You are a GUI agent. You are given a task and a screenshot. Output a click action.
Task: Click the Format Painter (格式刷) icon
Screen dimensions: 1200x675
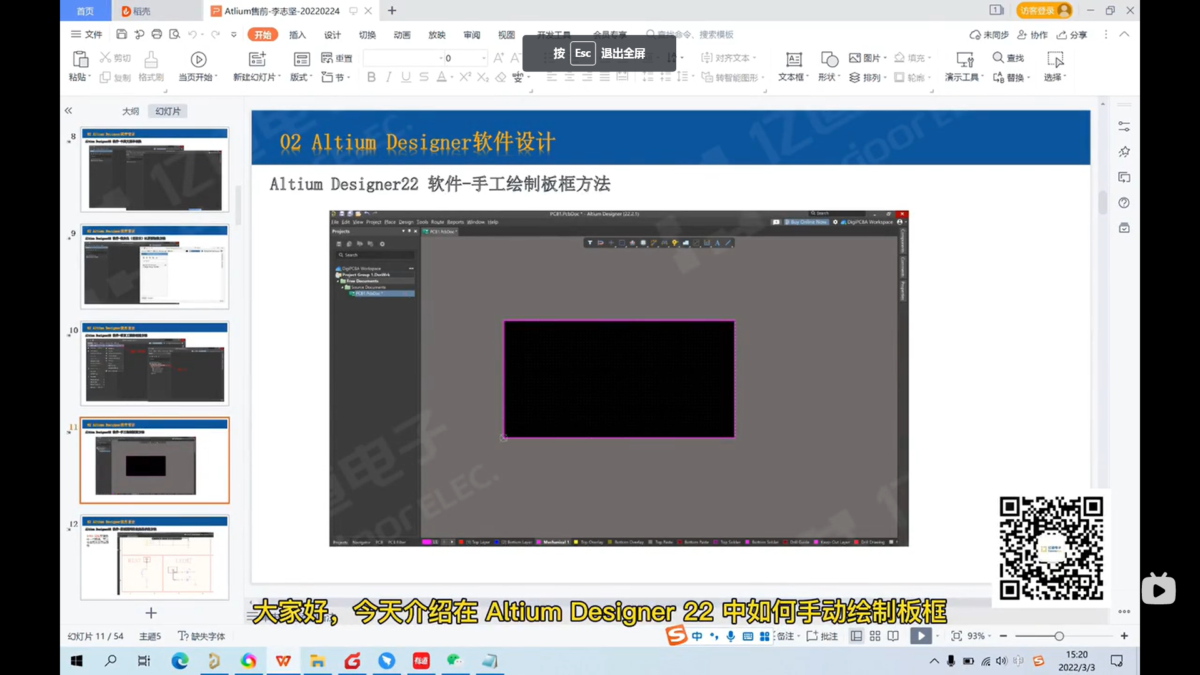(151, 60)
